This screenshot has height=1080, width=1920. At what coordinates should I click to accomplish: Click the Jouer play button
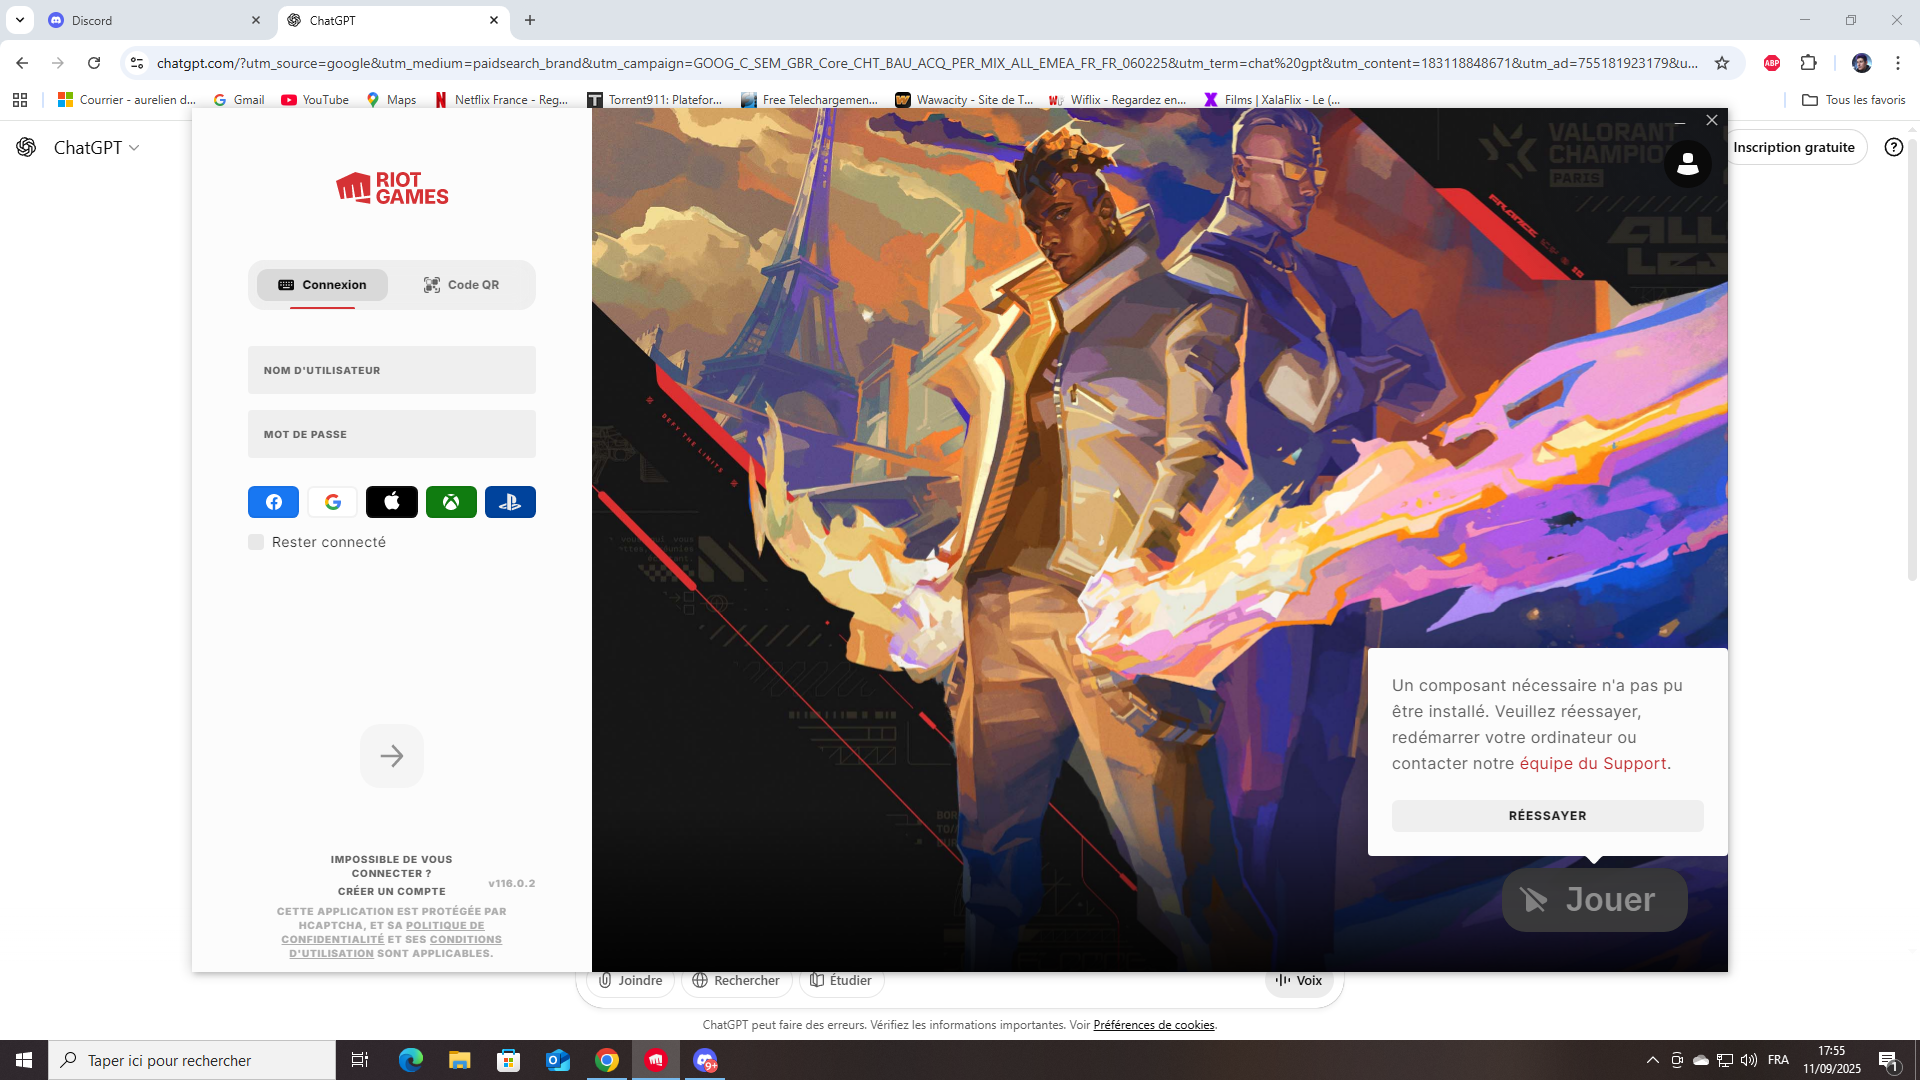tap(1594, 900)
